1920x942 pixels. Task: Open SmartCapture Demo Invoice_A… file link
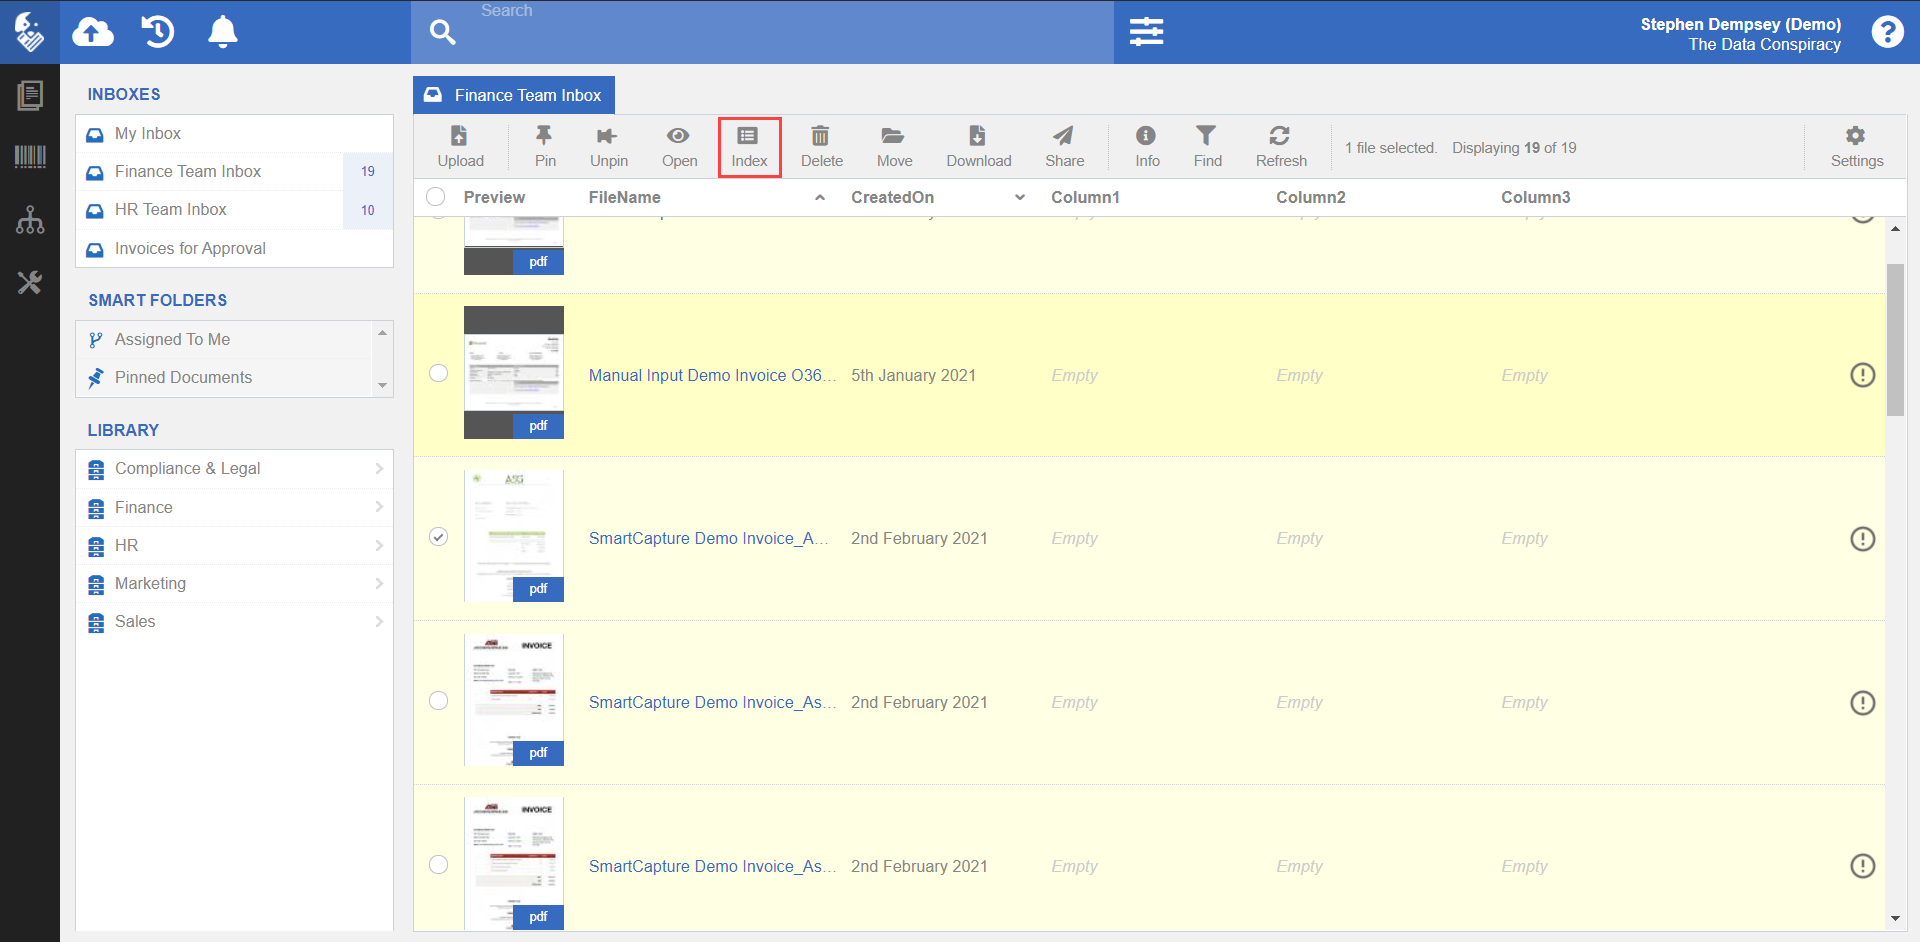(708, 538)
